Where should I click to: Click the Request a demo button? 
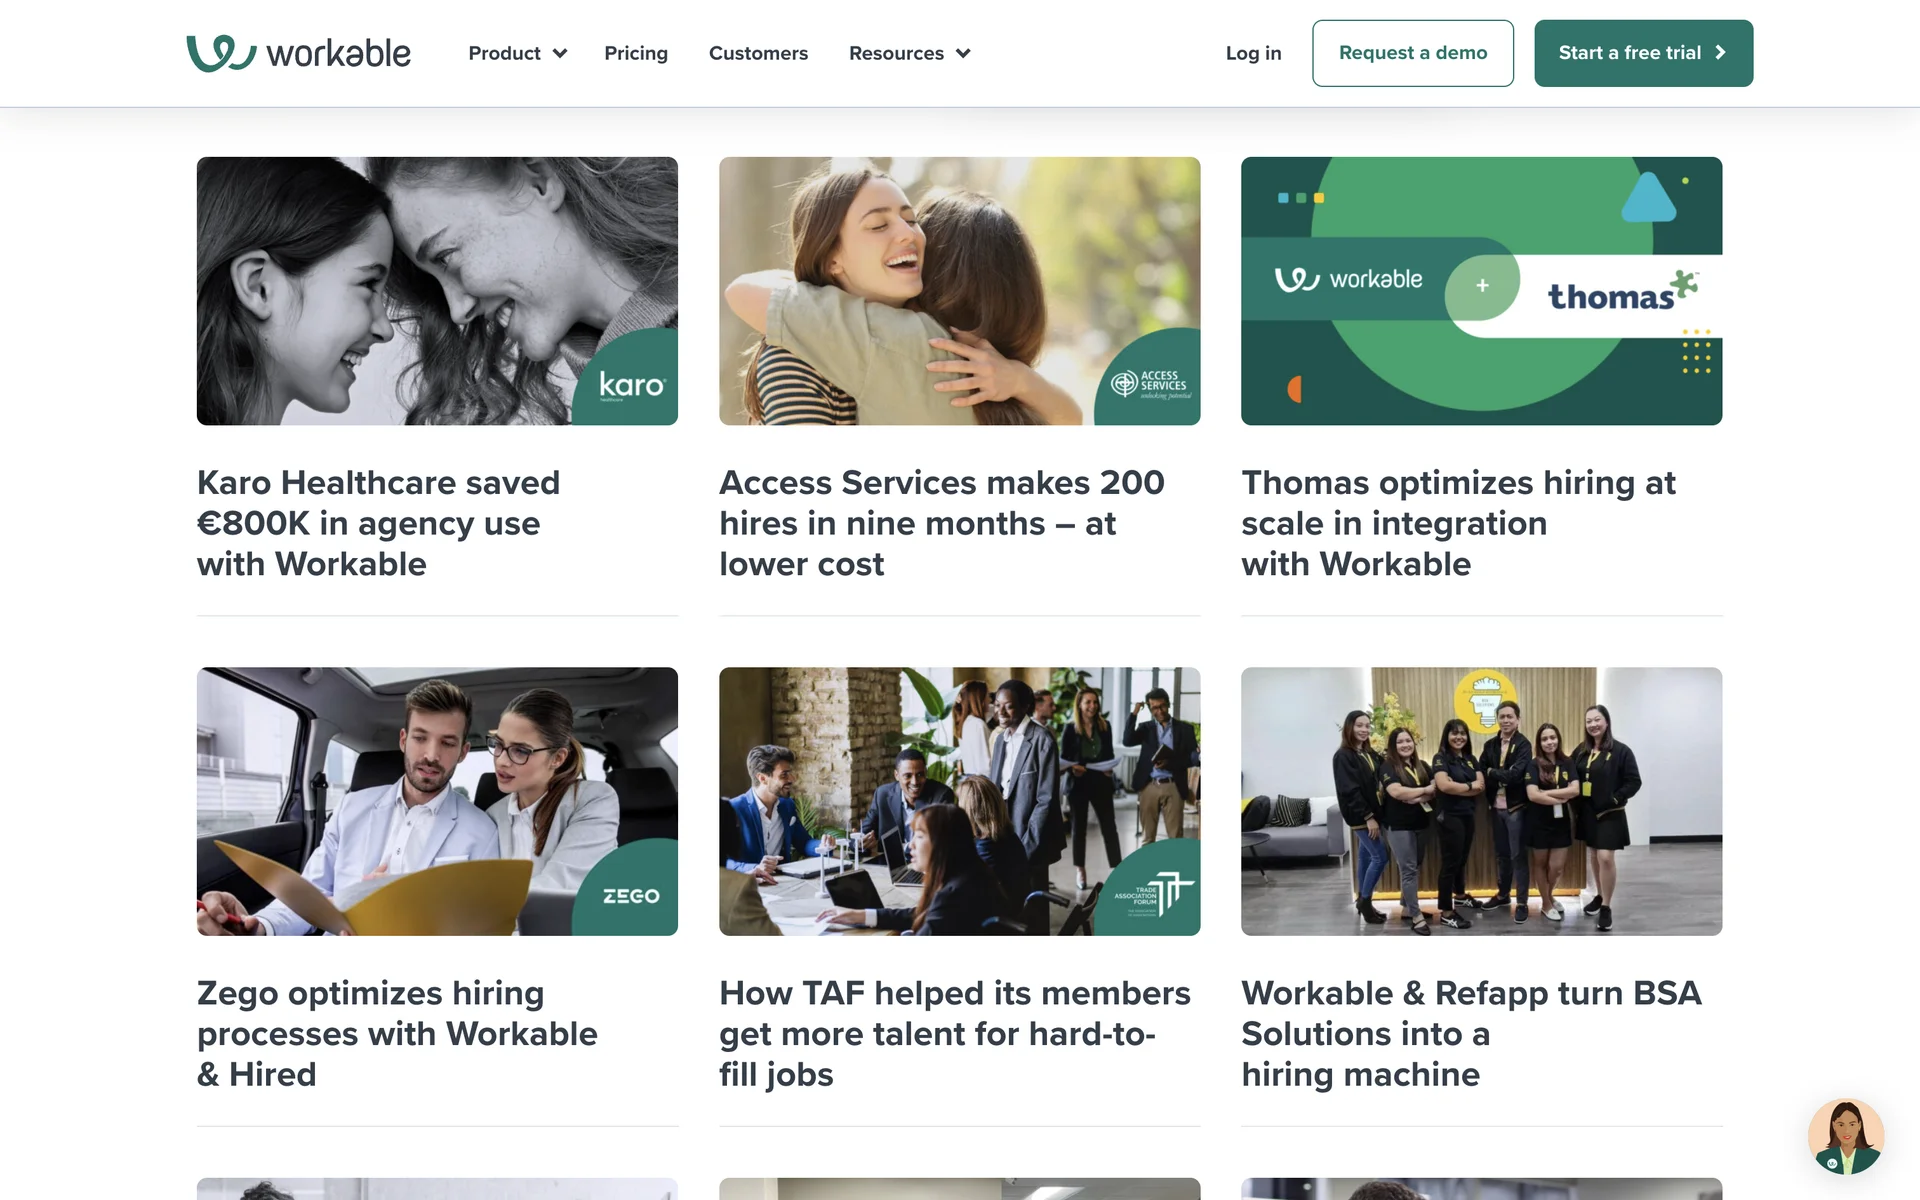pos(1412,53)
